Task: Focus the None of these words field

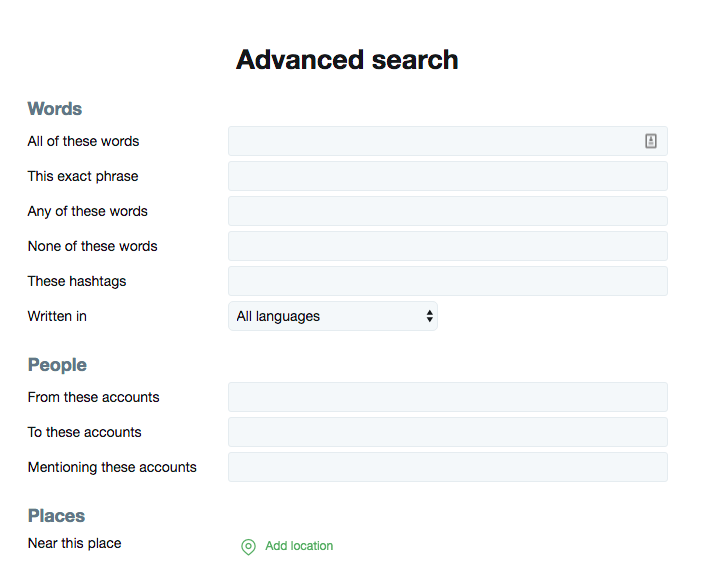Action: (x=447, y=246)
